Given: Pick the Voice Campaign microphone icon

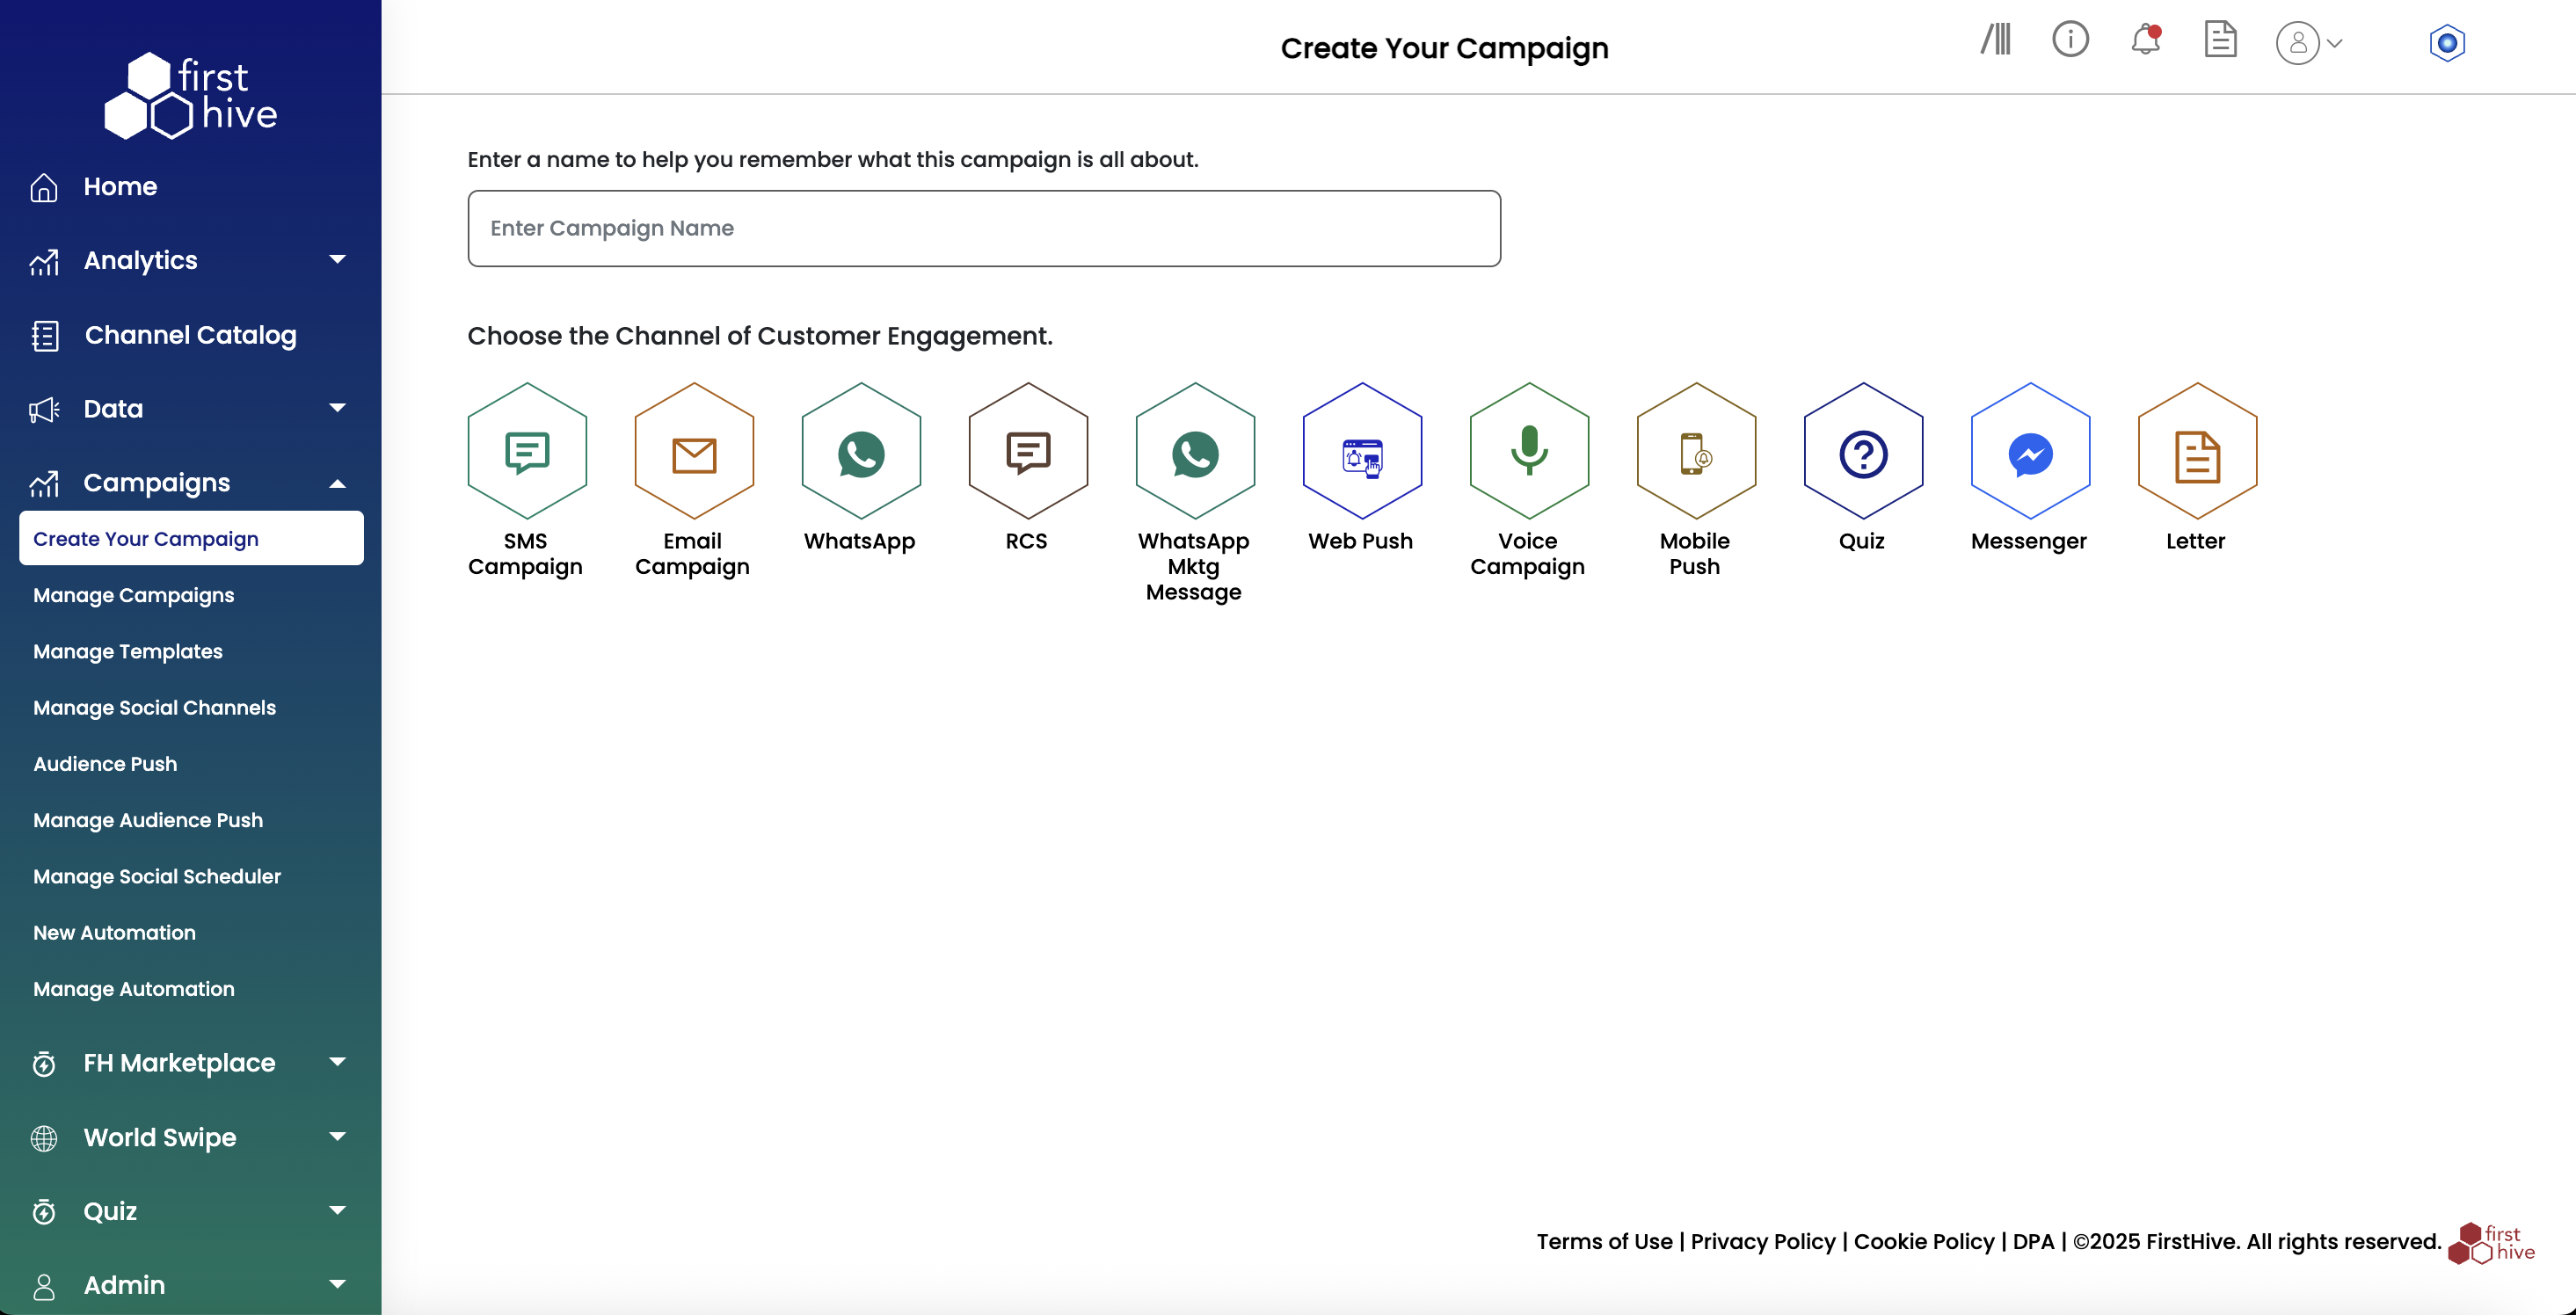Looking at the screenshot, I should point(1529,452).
